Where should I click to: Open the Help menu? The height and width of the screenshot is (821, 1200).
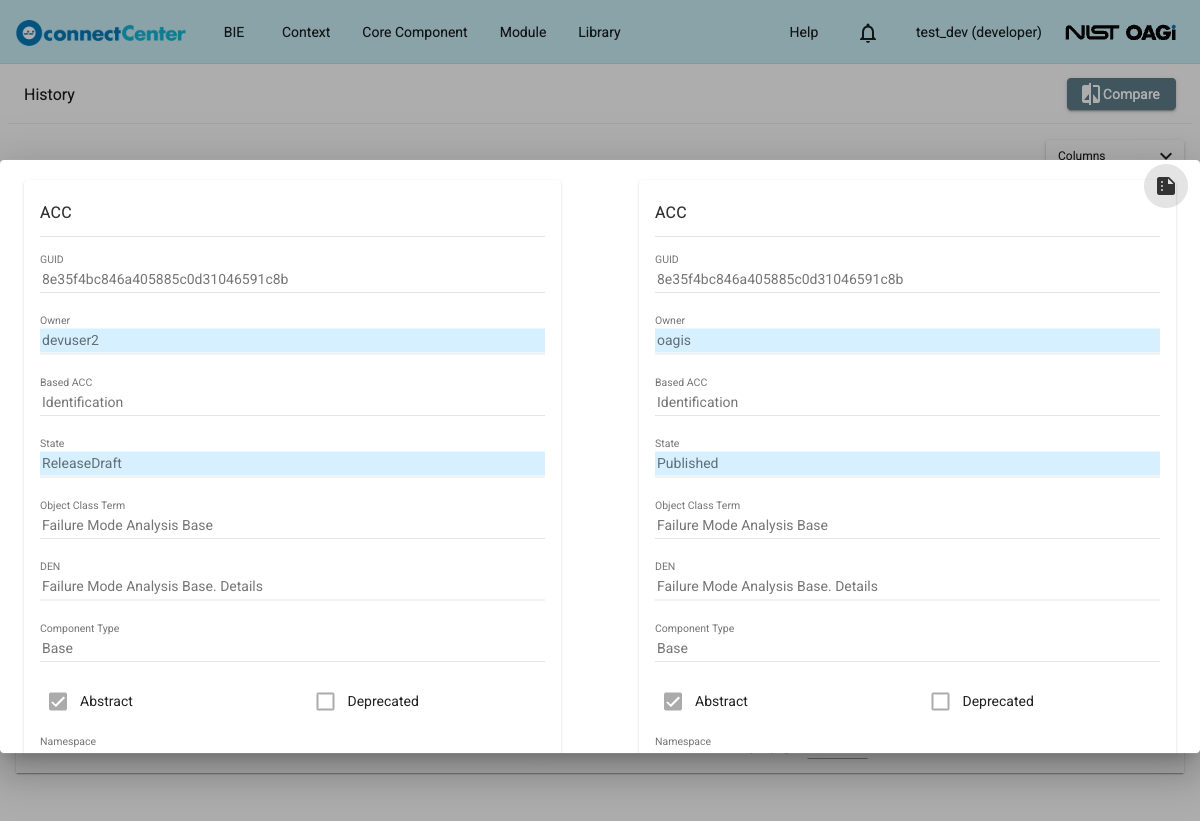804,32
